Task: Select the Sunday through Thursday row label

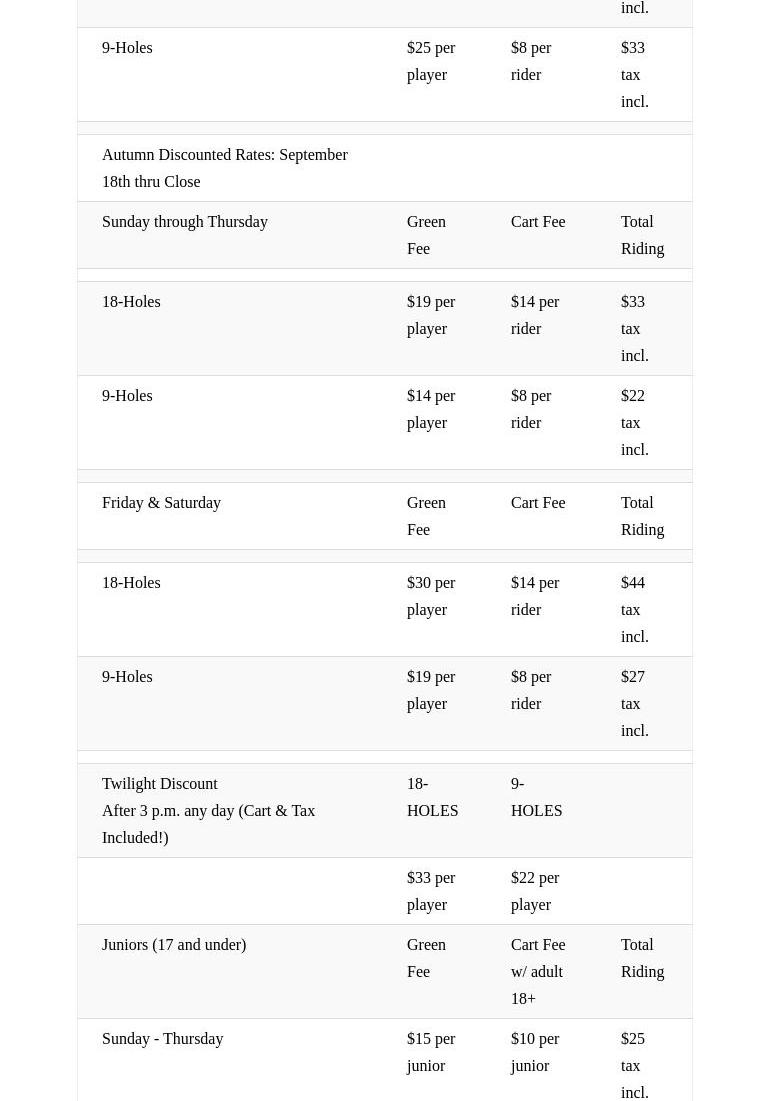Action: 185,222
